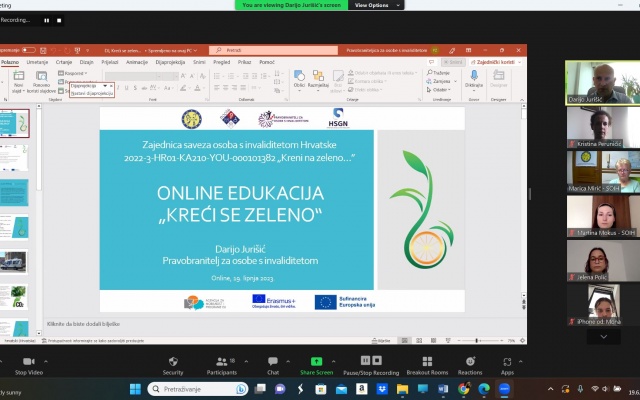Click the Diktirajte microphone button
640x400 pixels.
point(474,79)
